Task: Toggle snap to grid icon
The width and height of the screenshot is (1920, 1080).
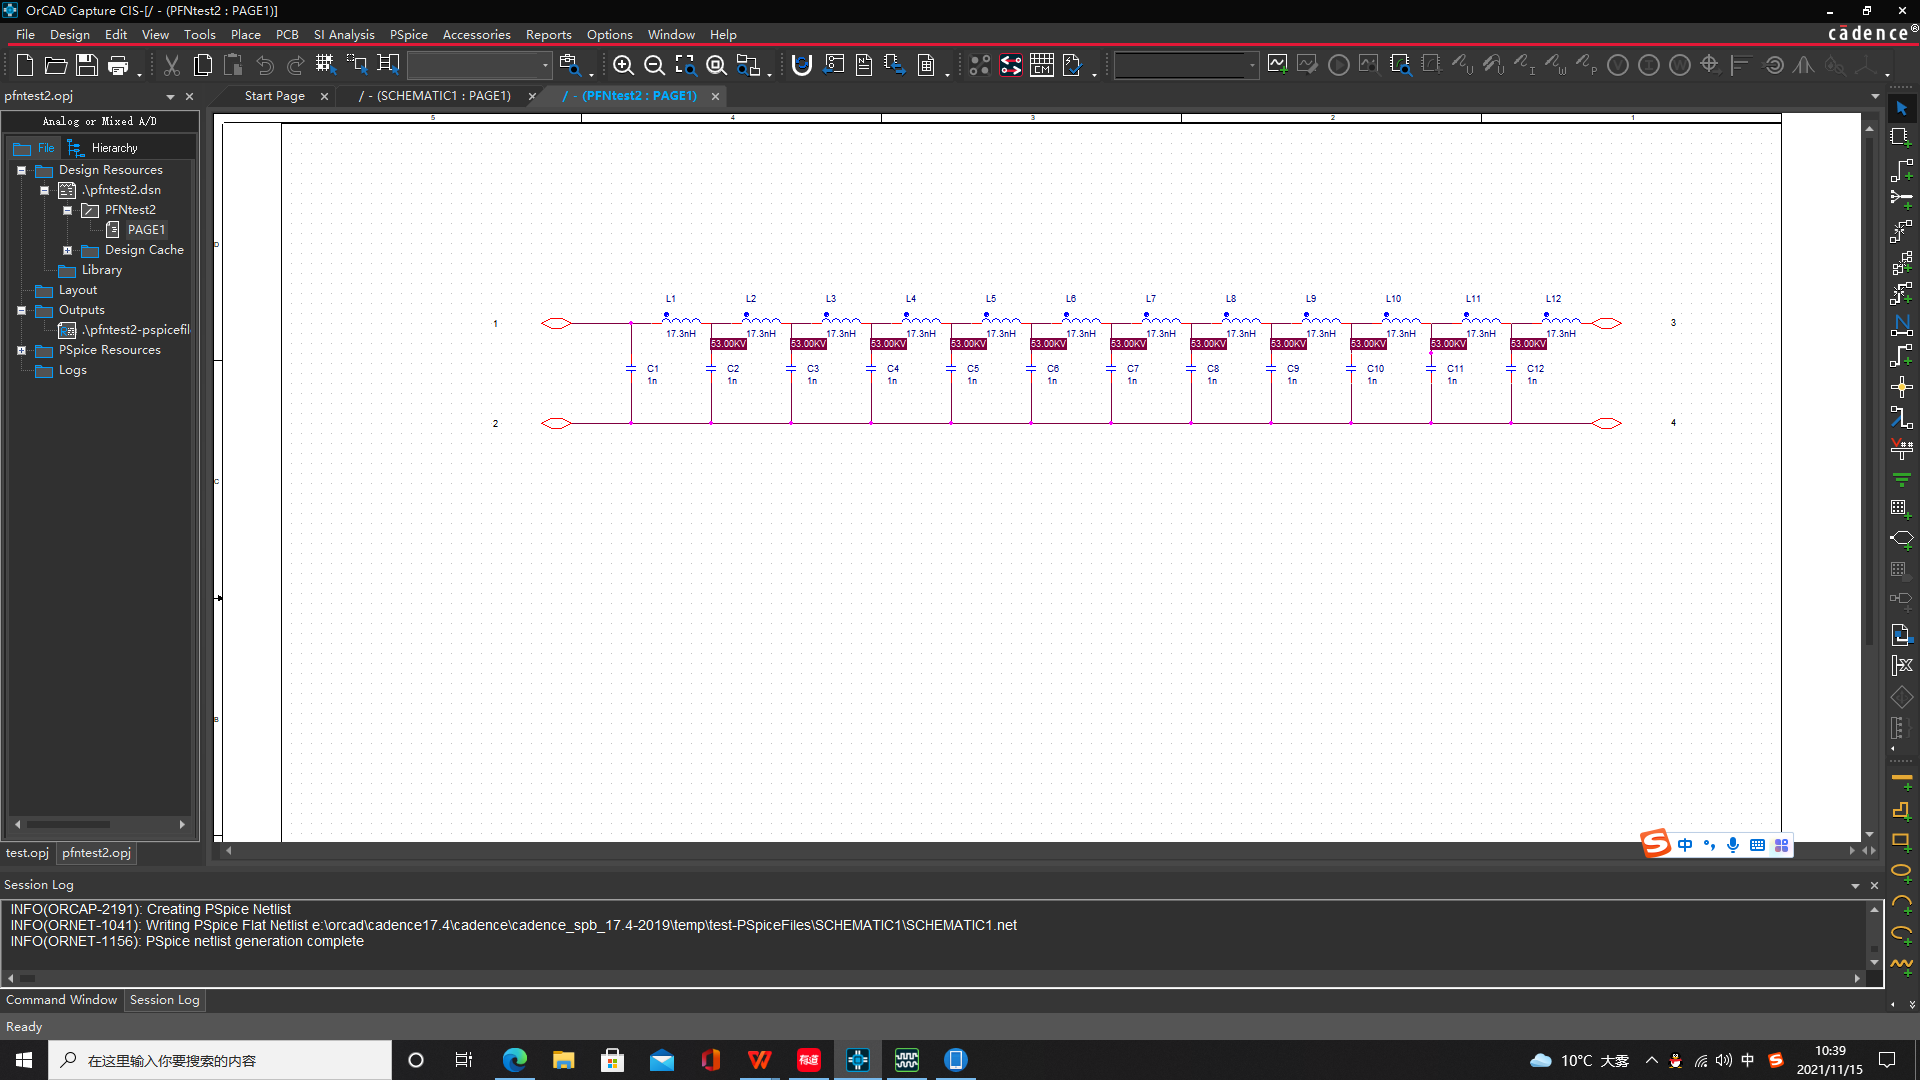Action: (x=325, y=66)
